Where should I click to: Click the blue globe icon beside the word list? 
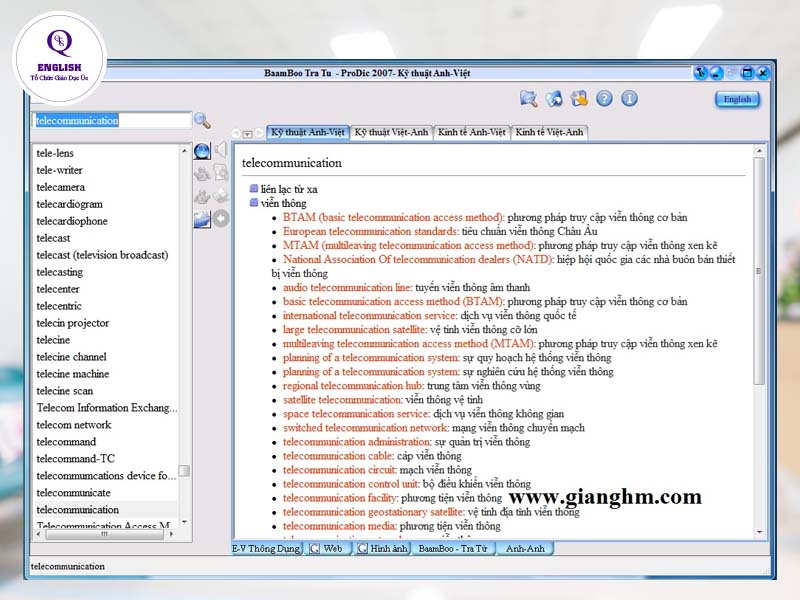click(x=202, y=151)
